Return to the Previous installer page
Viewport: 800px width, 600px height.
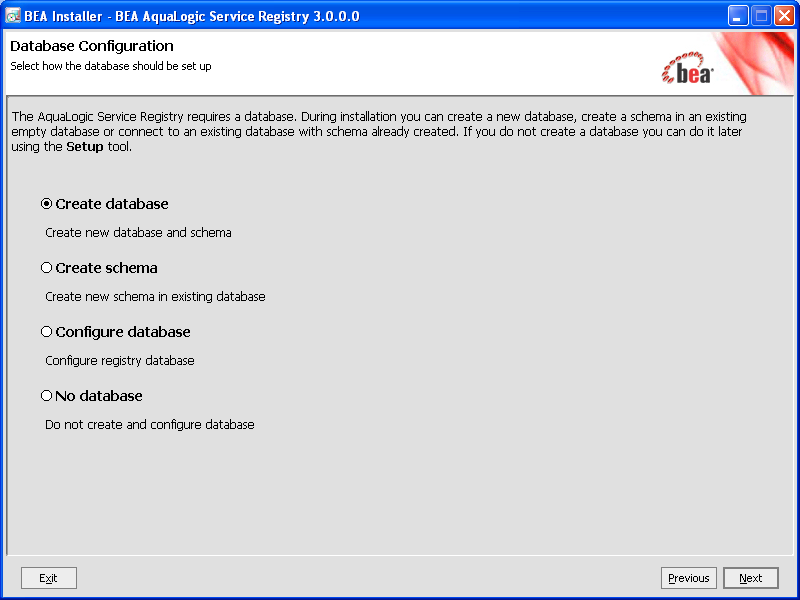pos(689,578)
